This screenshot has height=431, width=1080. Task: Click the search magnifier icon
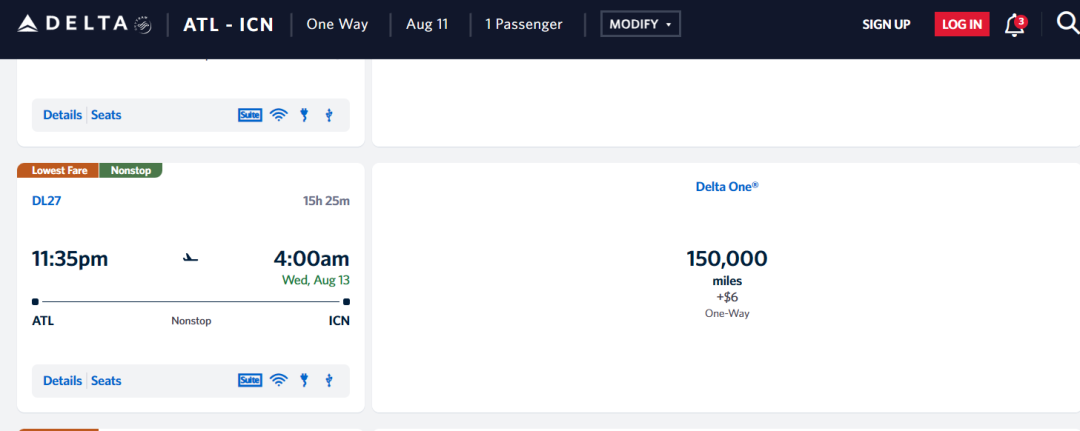click(1068, 24)
